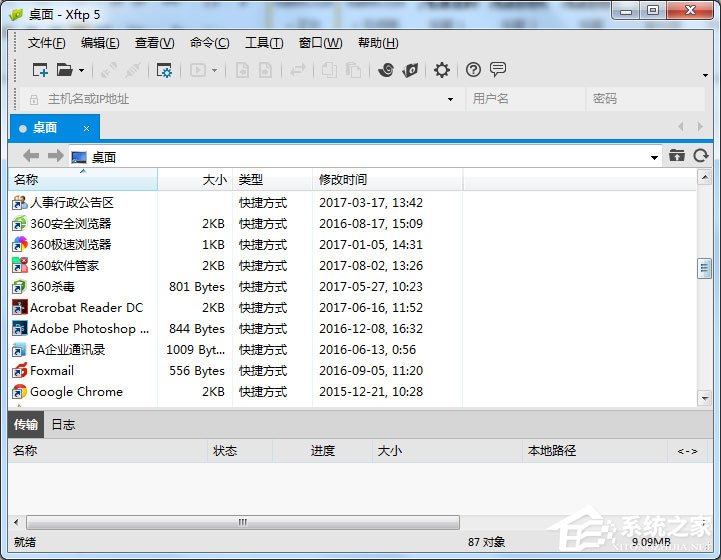This screenshot has height=560, width=721.
Task: Open the session properties toolbar icon
Action: [164, 70]
